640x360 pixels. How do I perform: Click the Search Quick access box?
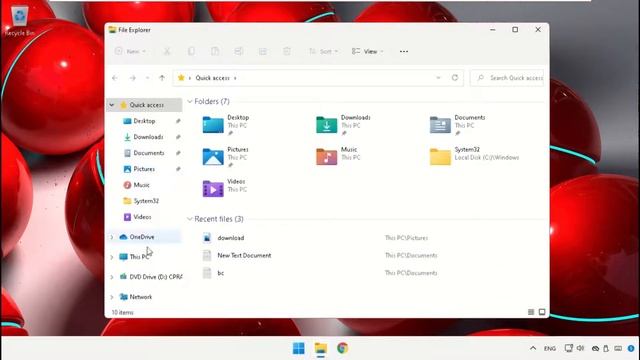click(x=507, y=78)
